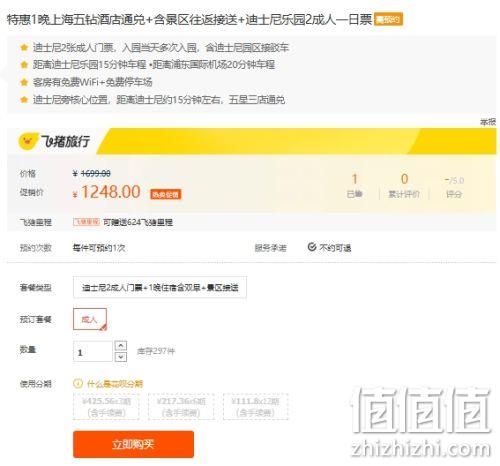Viewport: 500px width, 466px height.
Task: Click the 库存297件 stock text
Action: pos(156,351)
